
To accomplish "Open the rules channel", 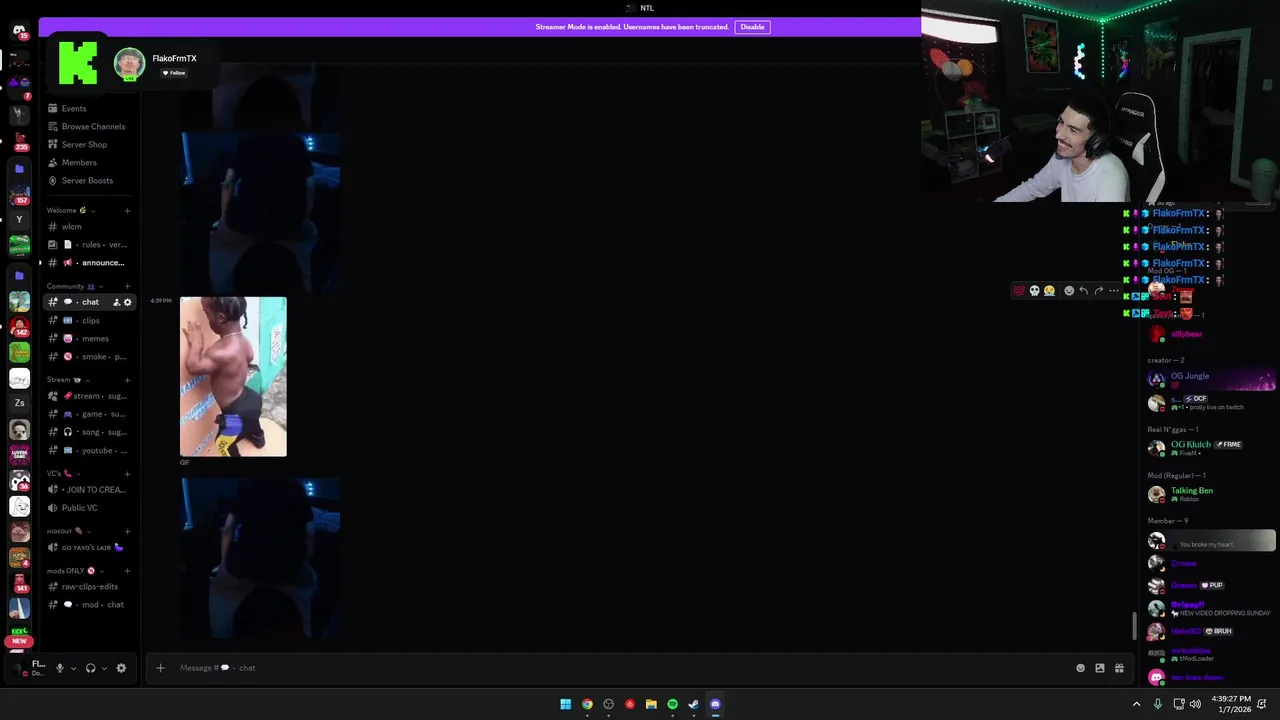I will (x=90, y=244).
